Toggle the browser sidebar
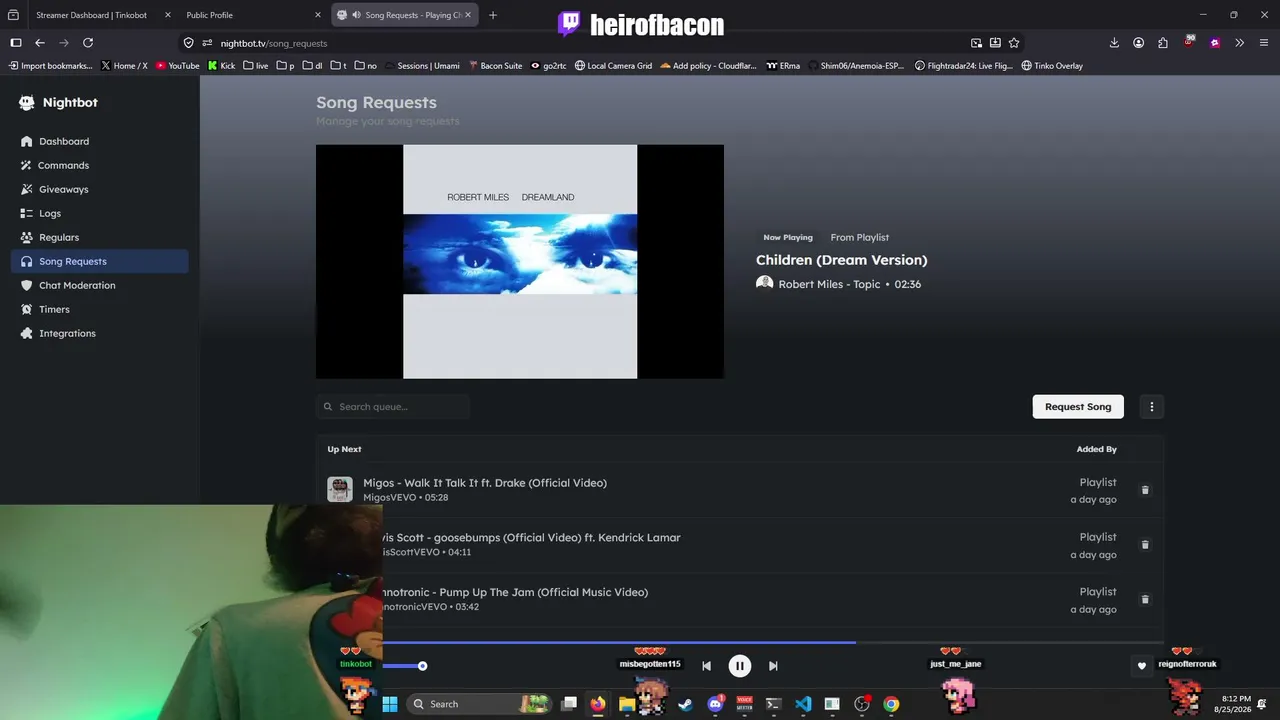Screen dimensions: 1280x720 pos(16,43)
